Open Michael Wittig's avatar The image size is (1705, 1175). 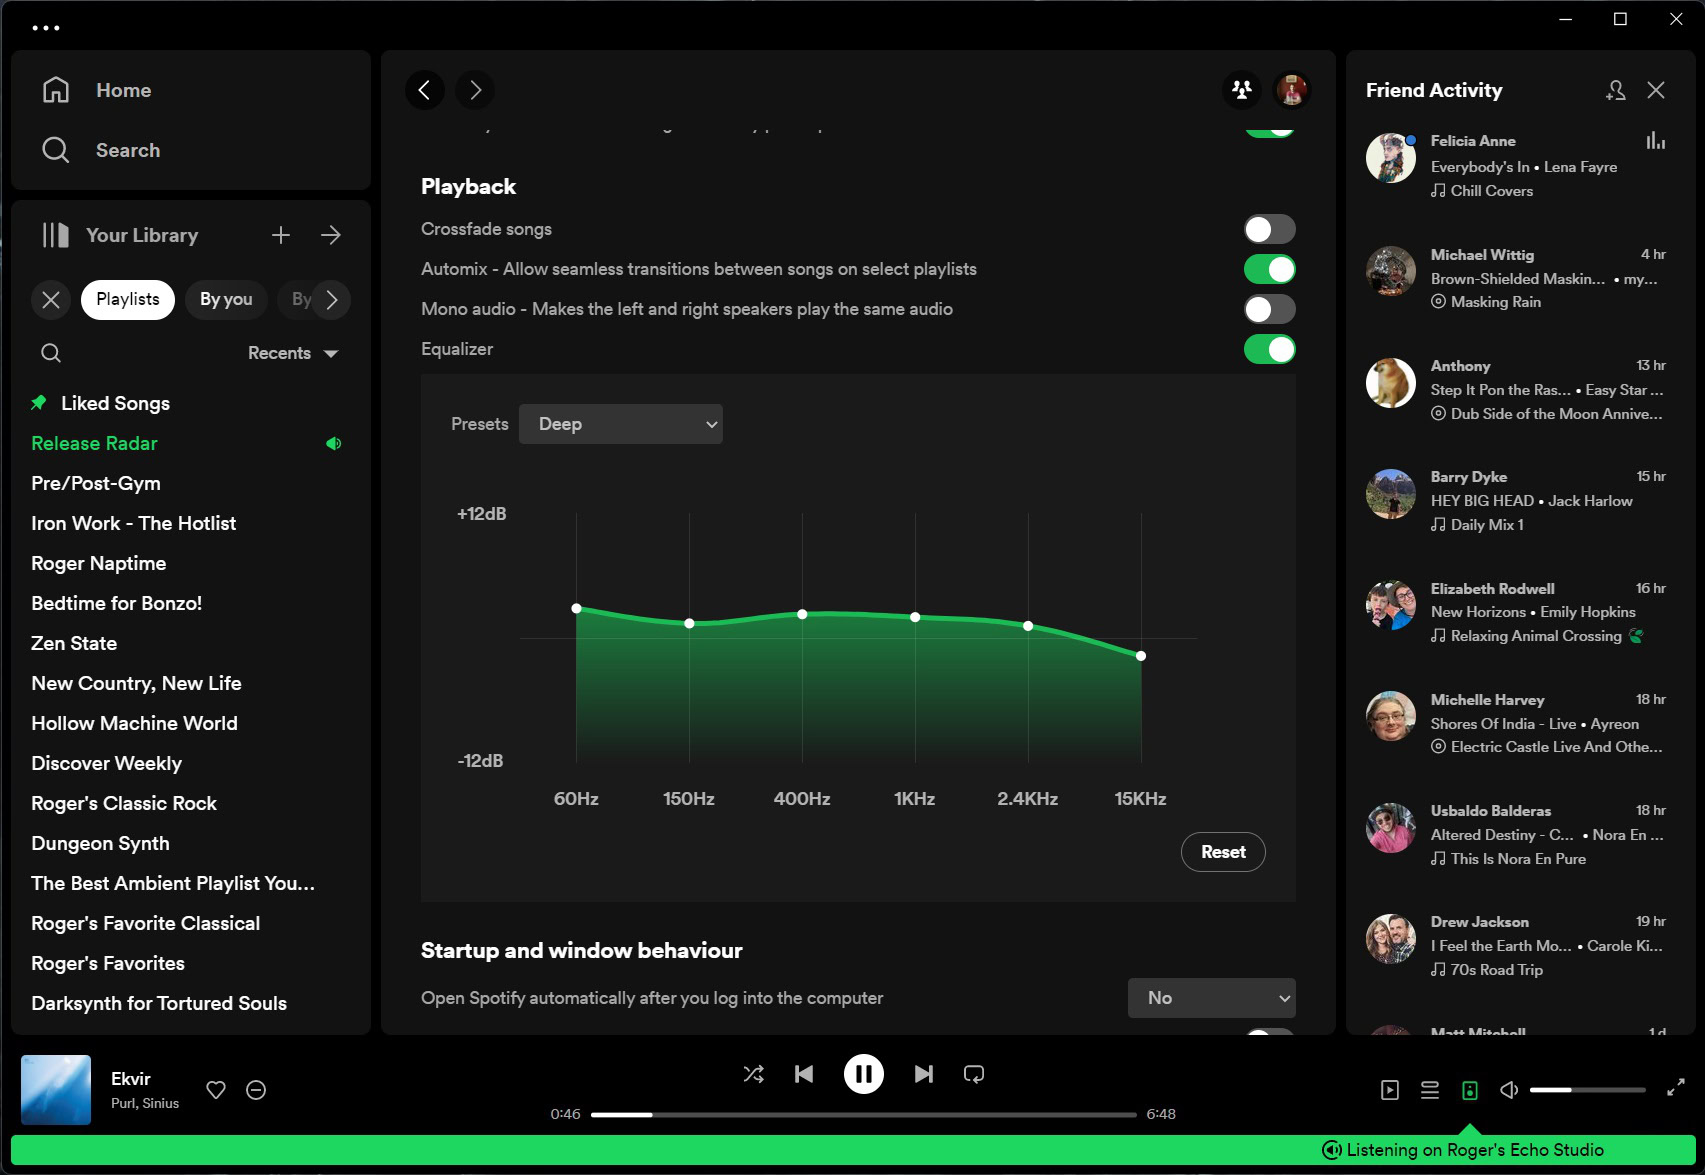click(1391, 271)
